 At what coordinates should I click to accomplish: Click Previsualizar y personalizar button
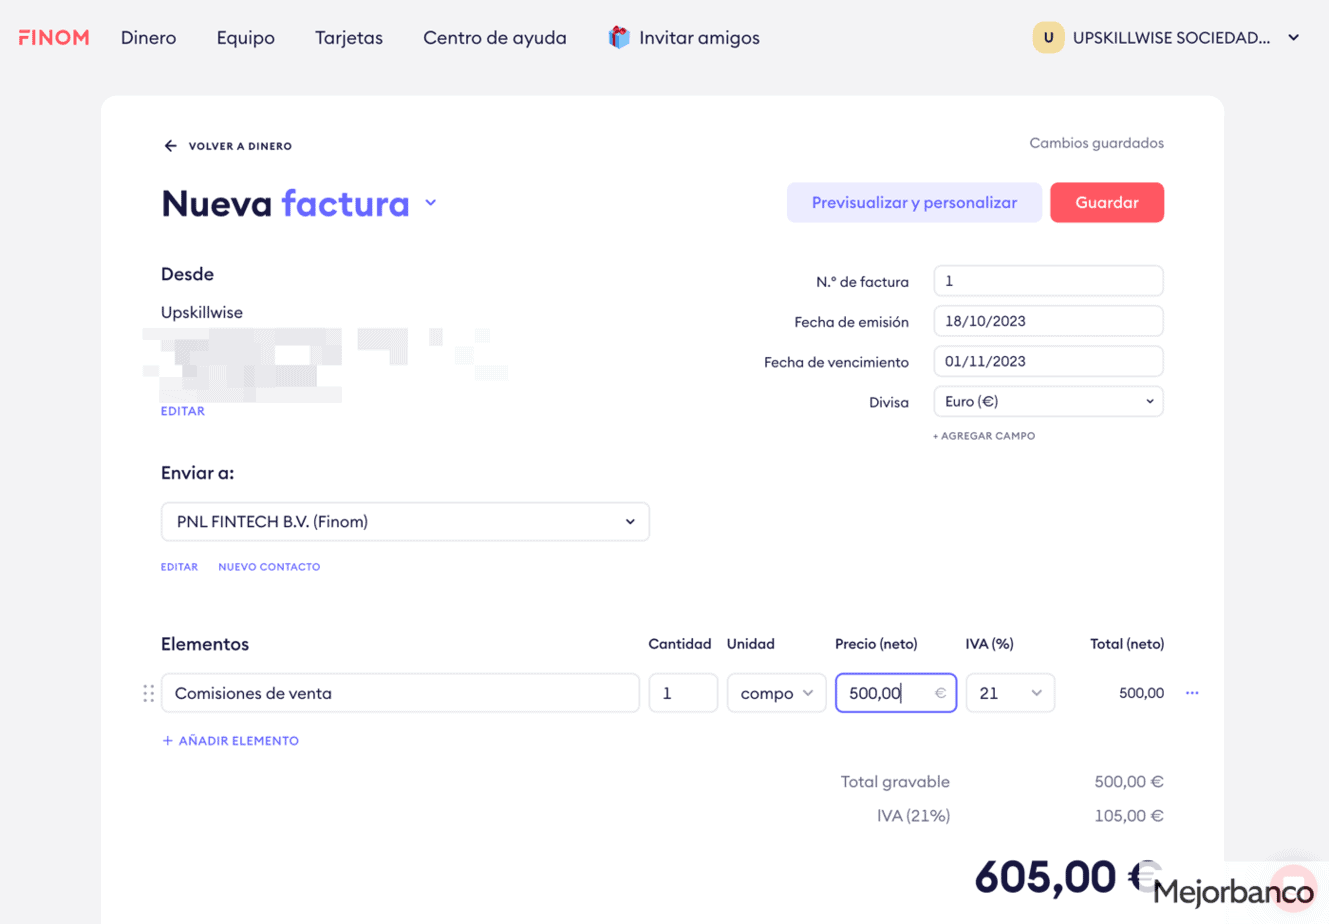(x=914, y=203)
